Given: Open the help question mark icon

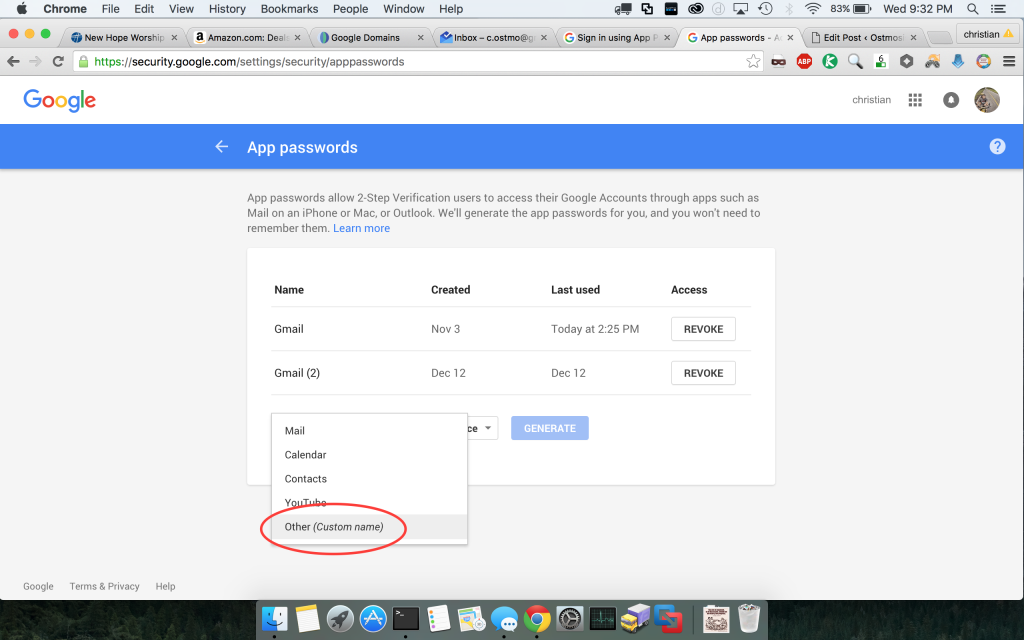Looking at the screenshot, I should click(997, 146).
